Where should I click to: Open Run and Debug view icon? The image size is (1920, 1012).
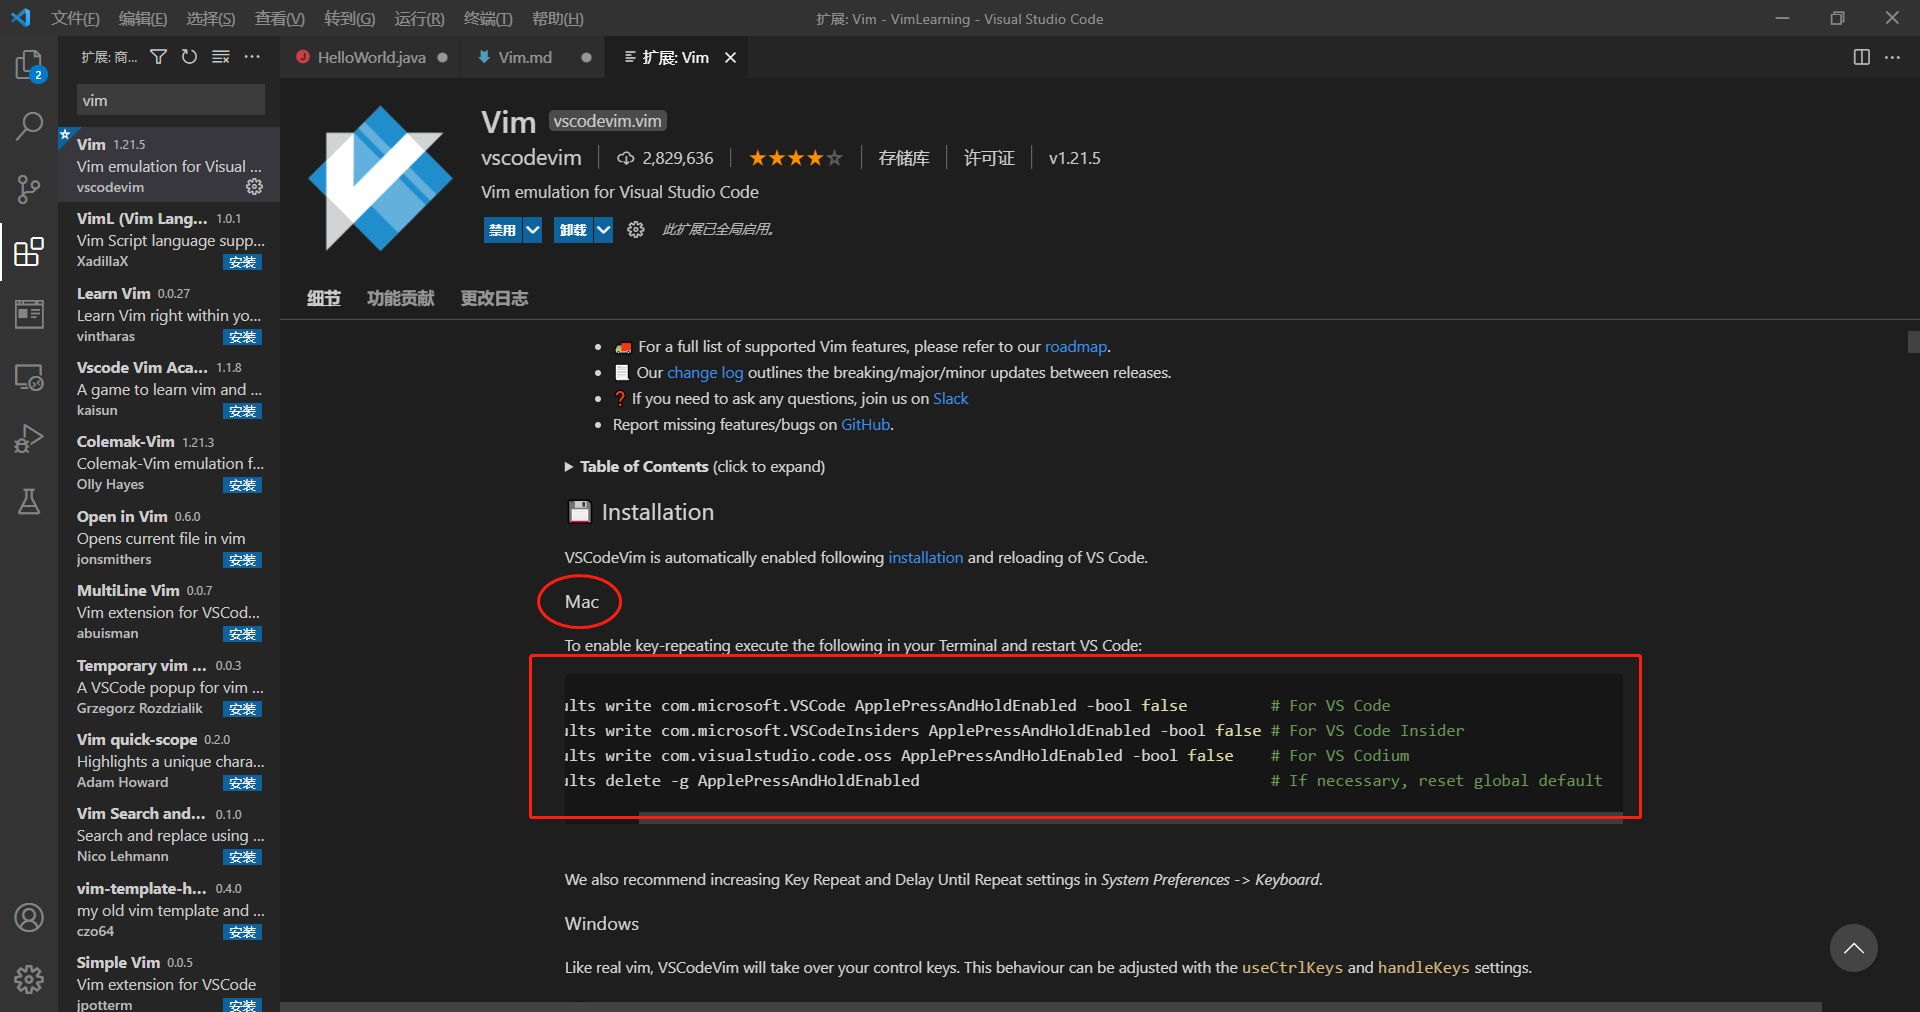(29, 439)
